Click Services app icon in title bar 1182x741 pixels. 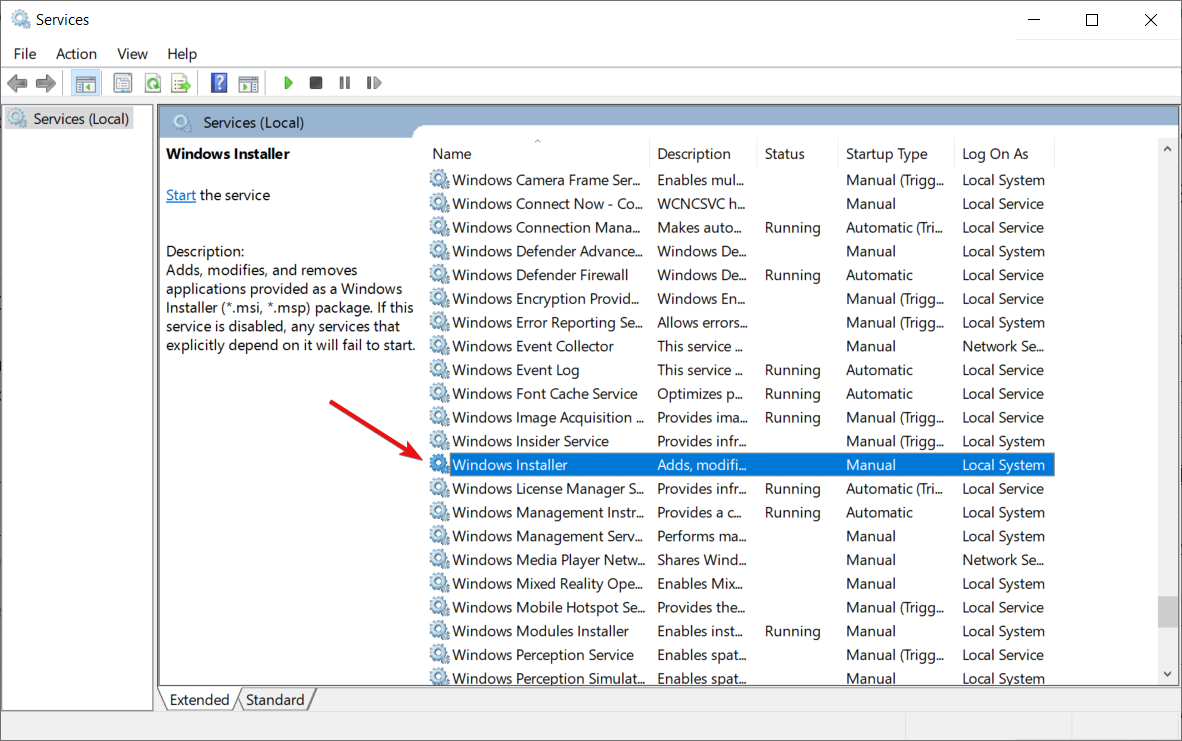tap(20, 19)
